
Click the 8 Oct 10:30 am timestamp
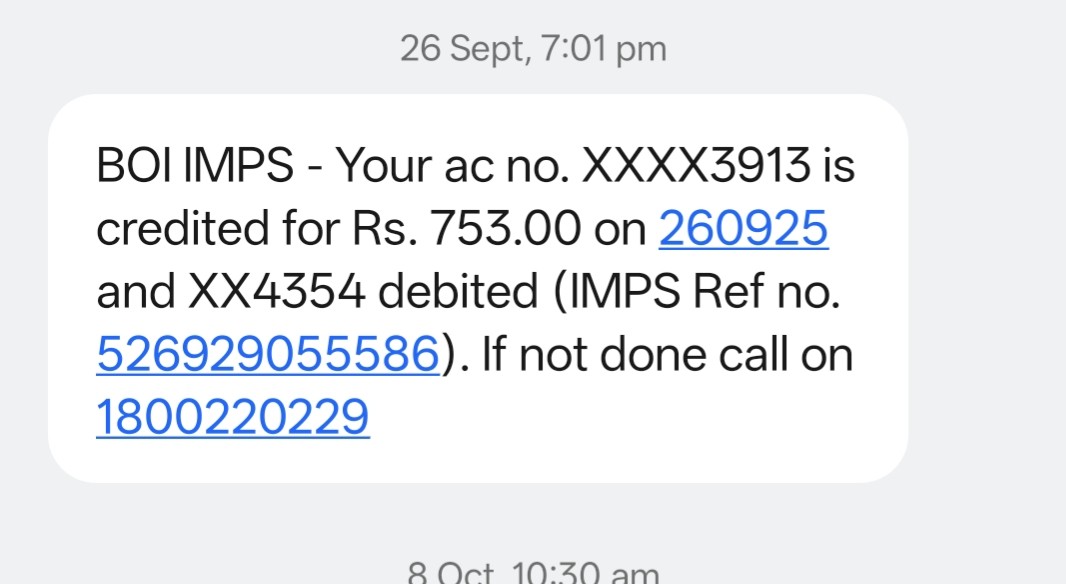click(x=533, y=574)
